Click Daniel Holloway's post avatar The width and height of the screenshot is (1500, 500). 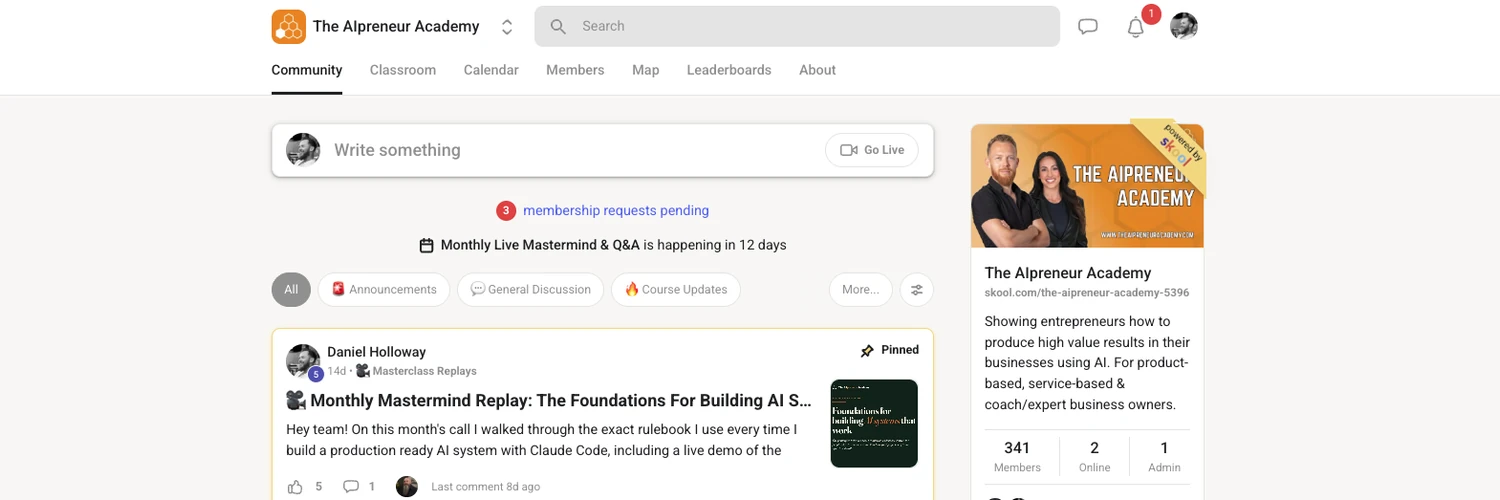point(303,361)
